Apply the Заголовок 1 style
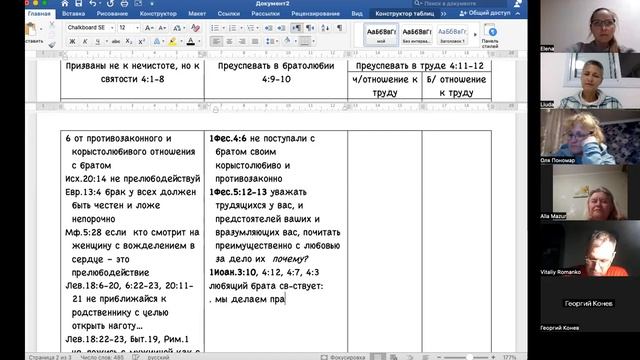The width and height of the screenshot is (640, 360). [x=452, y=35]
